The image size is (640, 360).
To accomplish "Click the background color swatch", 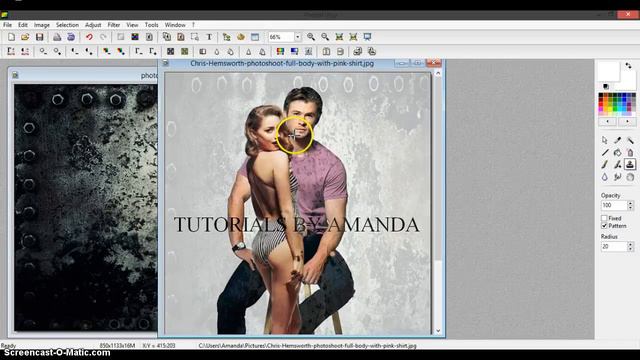I will click(628, 81).
